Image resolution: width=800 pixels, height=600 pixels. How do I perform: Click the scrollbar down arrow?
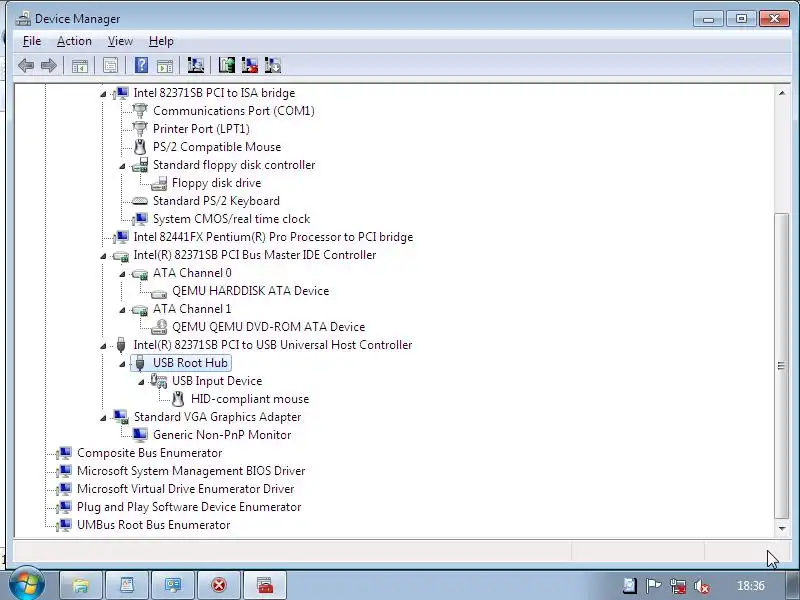782,529
